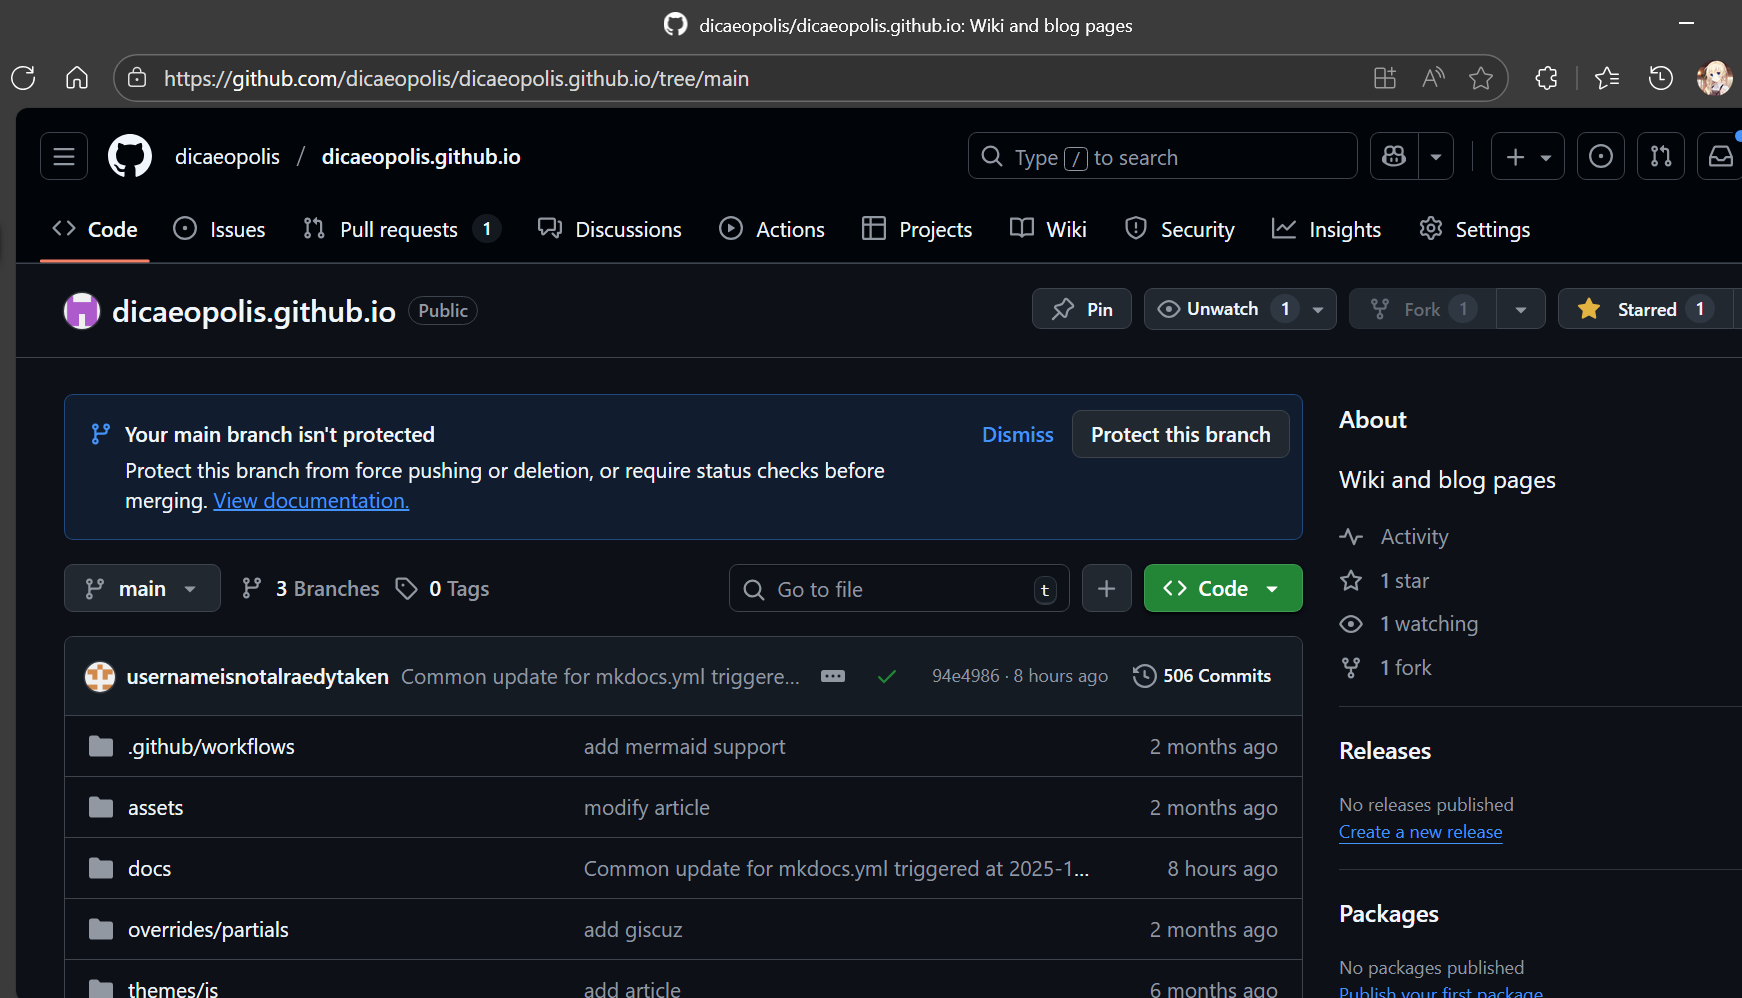Click the add file plus button
This screenshot has height=998, width=1742.
[x=1106, y=589]
